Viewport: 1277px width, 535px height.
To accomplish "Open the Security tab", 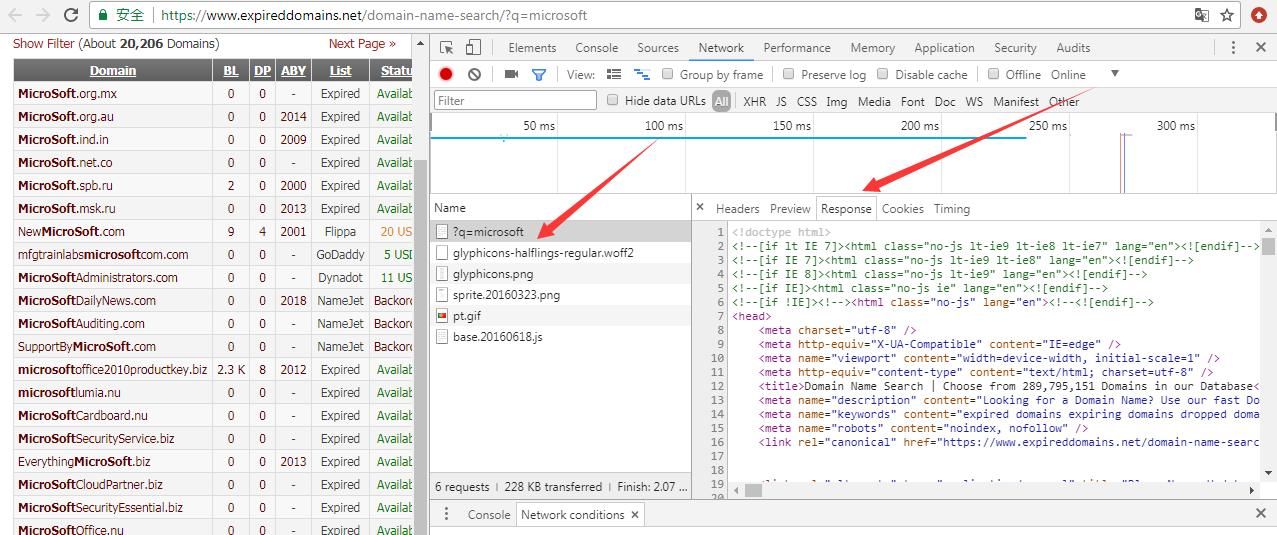I will click(1015, 47).
